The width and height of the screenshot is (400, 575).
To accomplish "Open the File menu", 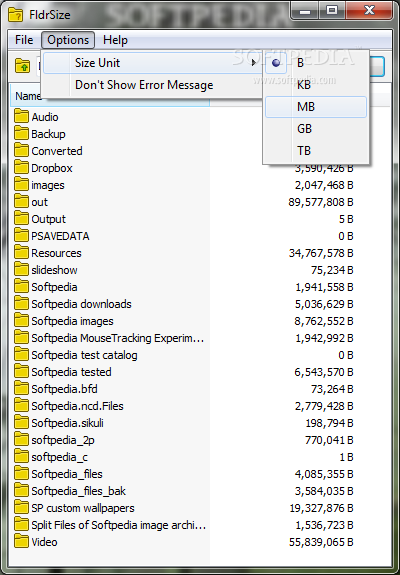I will coord(24,40).
